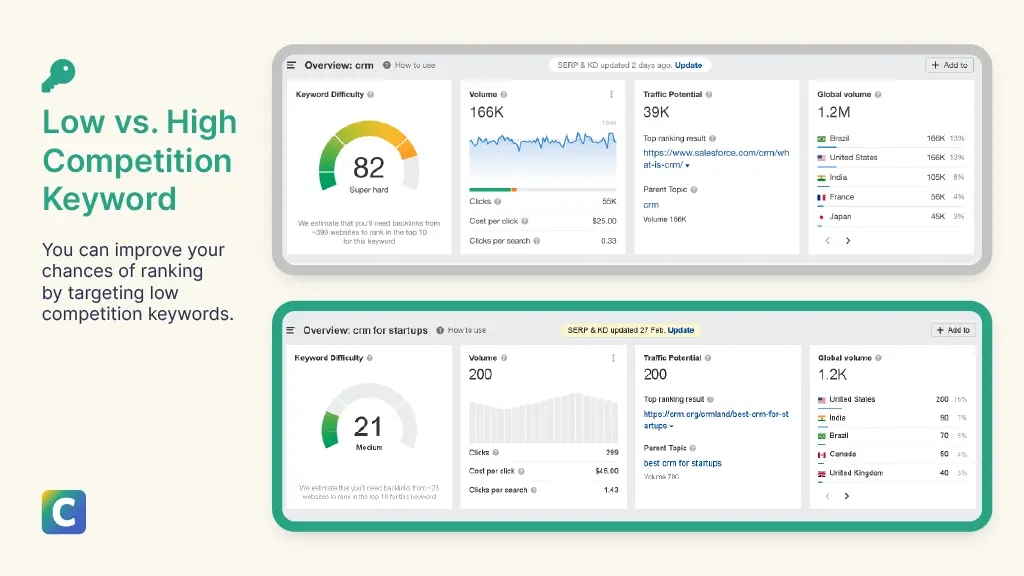Click help icon next to Cost per click $45.00

pyautogui.click(x=521, y=471)
